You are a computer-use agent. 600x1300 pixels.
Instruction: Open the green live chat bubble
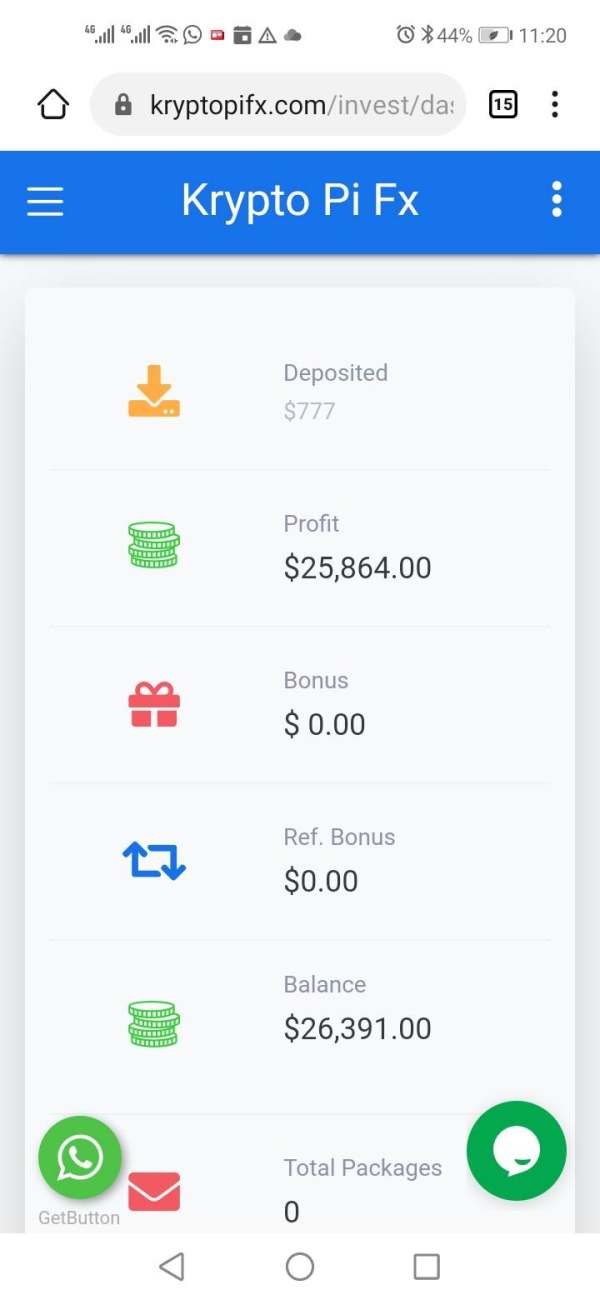(x=516, y=1150)
